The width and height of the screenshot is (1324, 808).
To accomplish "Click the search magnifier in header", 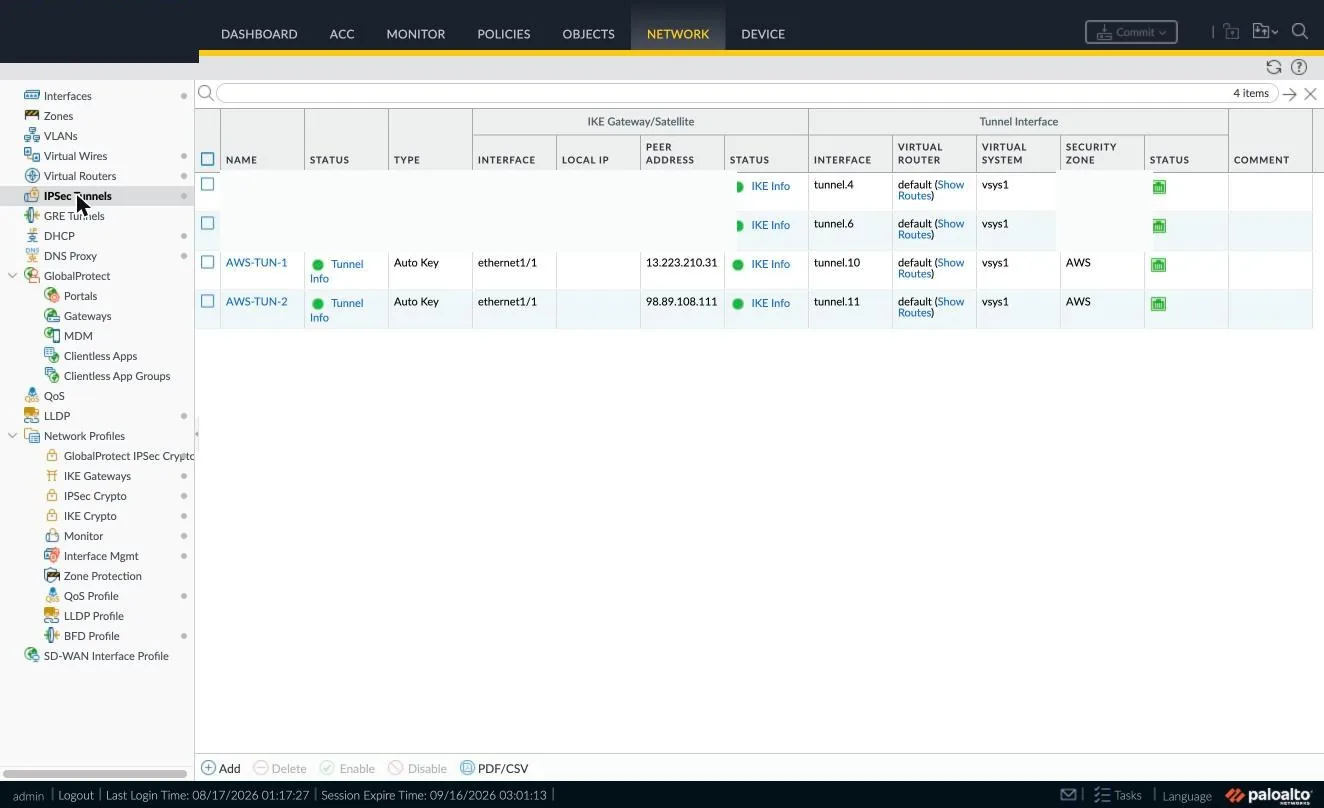I will pos(1300,31).
